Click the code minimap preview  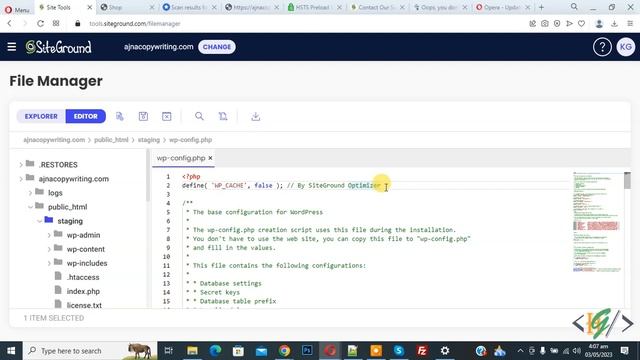(597, 222)
